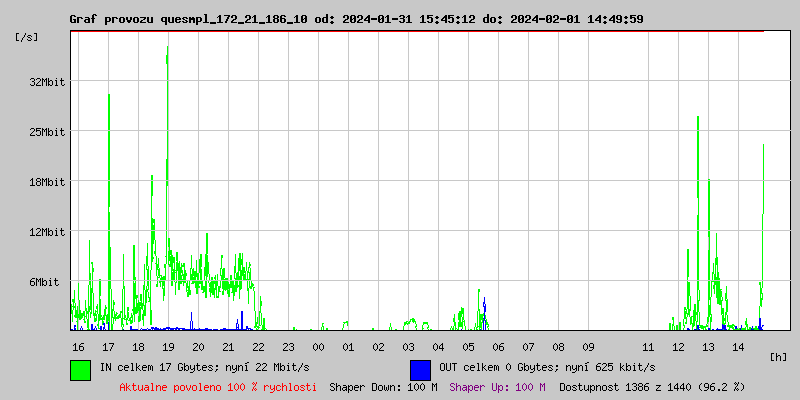Click the '13' hour axis label

[708, 347]
